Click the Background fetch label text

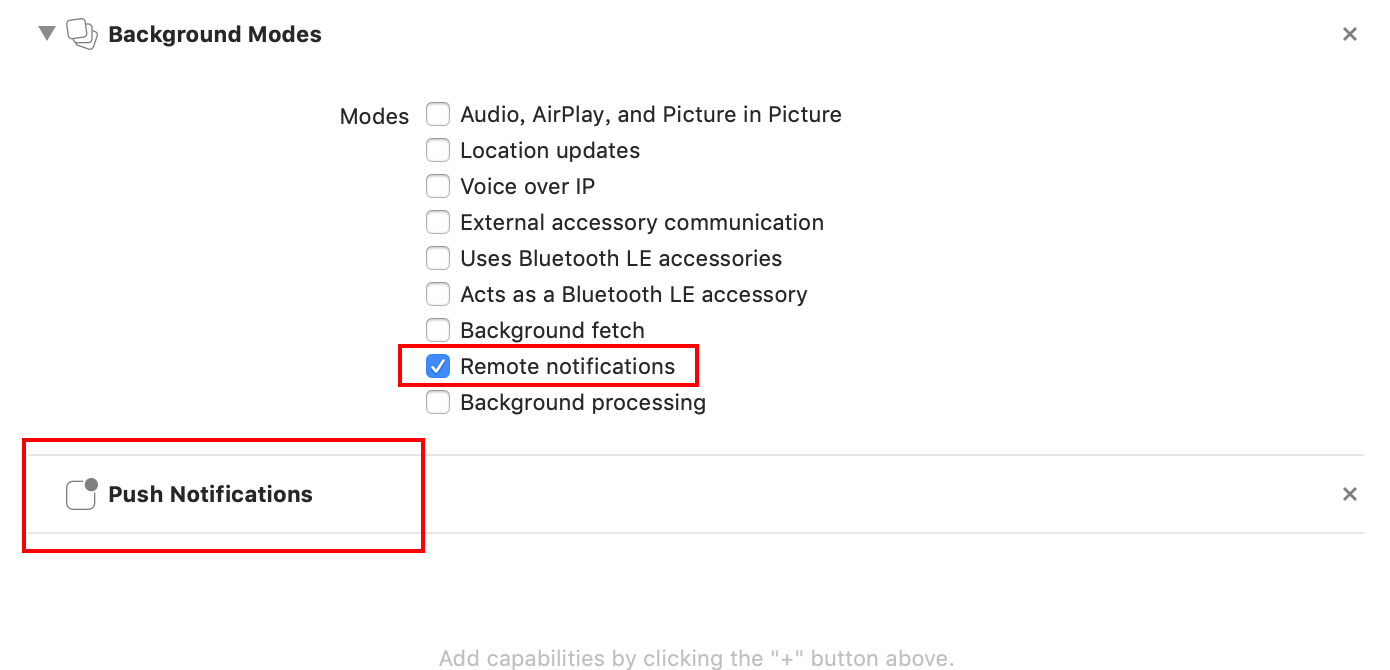pos(552,330)
